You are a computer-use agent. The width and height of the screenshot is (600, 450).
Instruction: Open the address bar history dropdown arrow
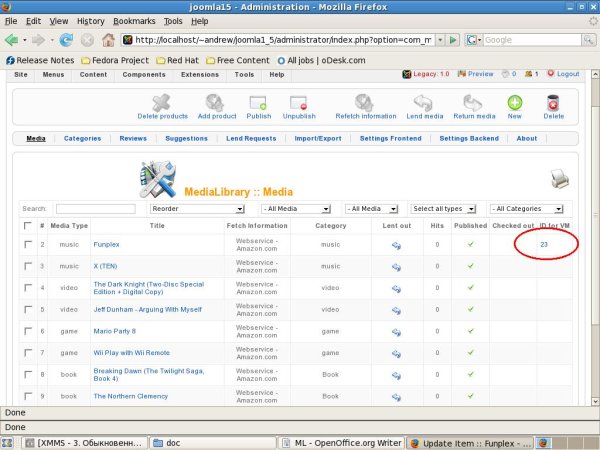click(x=440, y=40)
